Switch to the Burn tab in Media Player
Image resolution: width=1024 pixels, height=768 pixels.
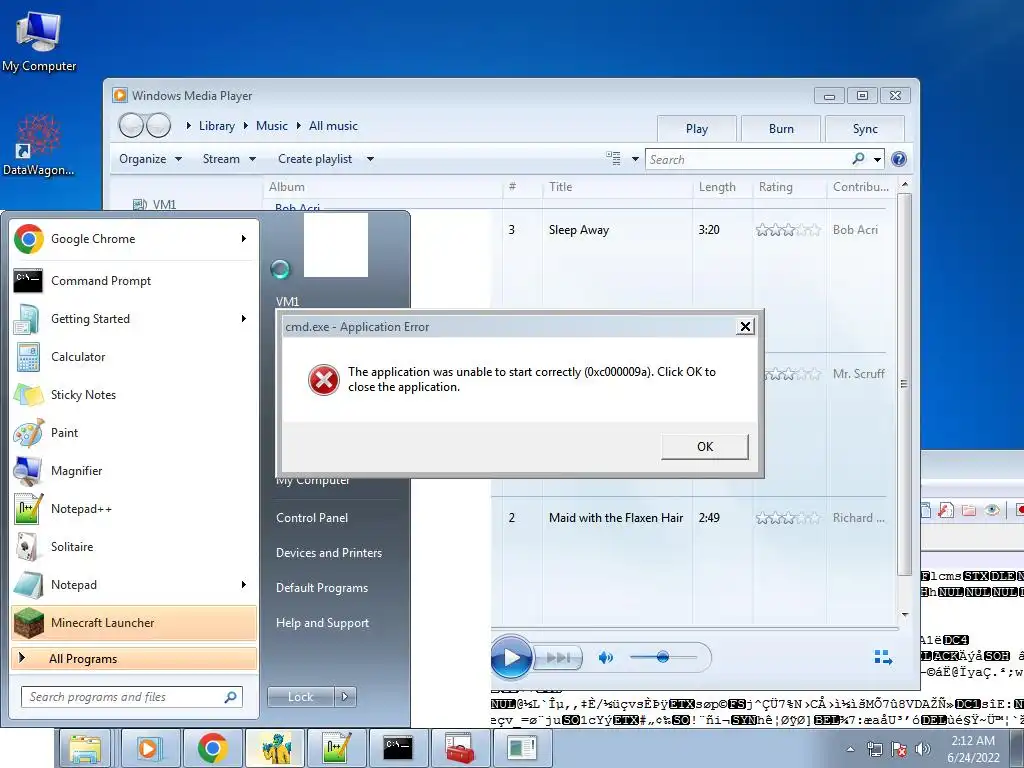pyautogui.click(x=781, y=129)
